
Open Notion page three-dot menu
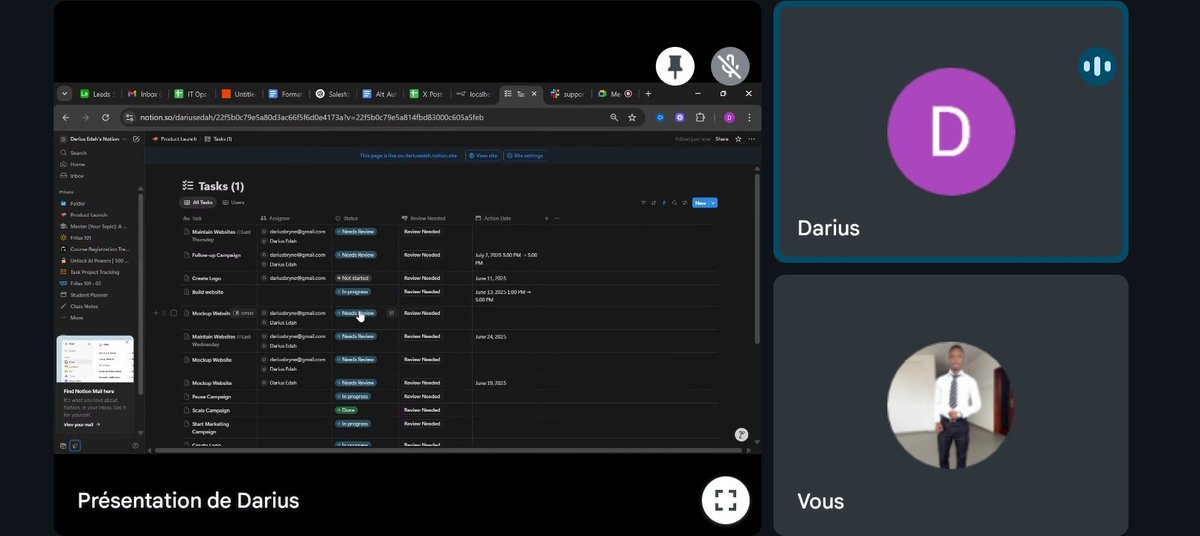[750, 139]
